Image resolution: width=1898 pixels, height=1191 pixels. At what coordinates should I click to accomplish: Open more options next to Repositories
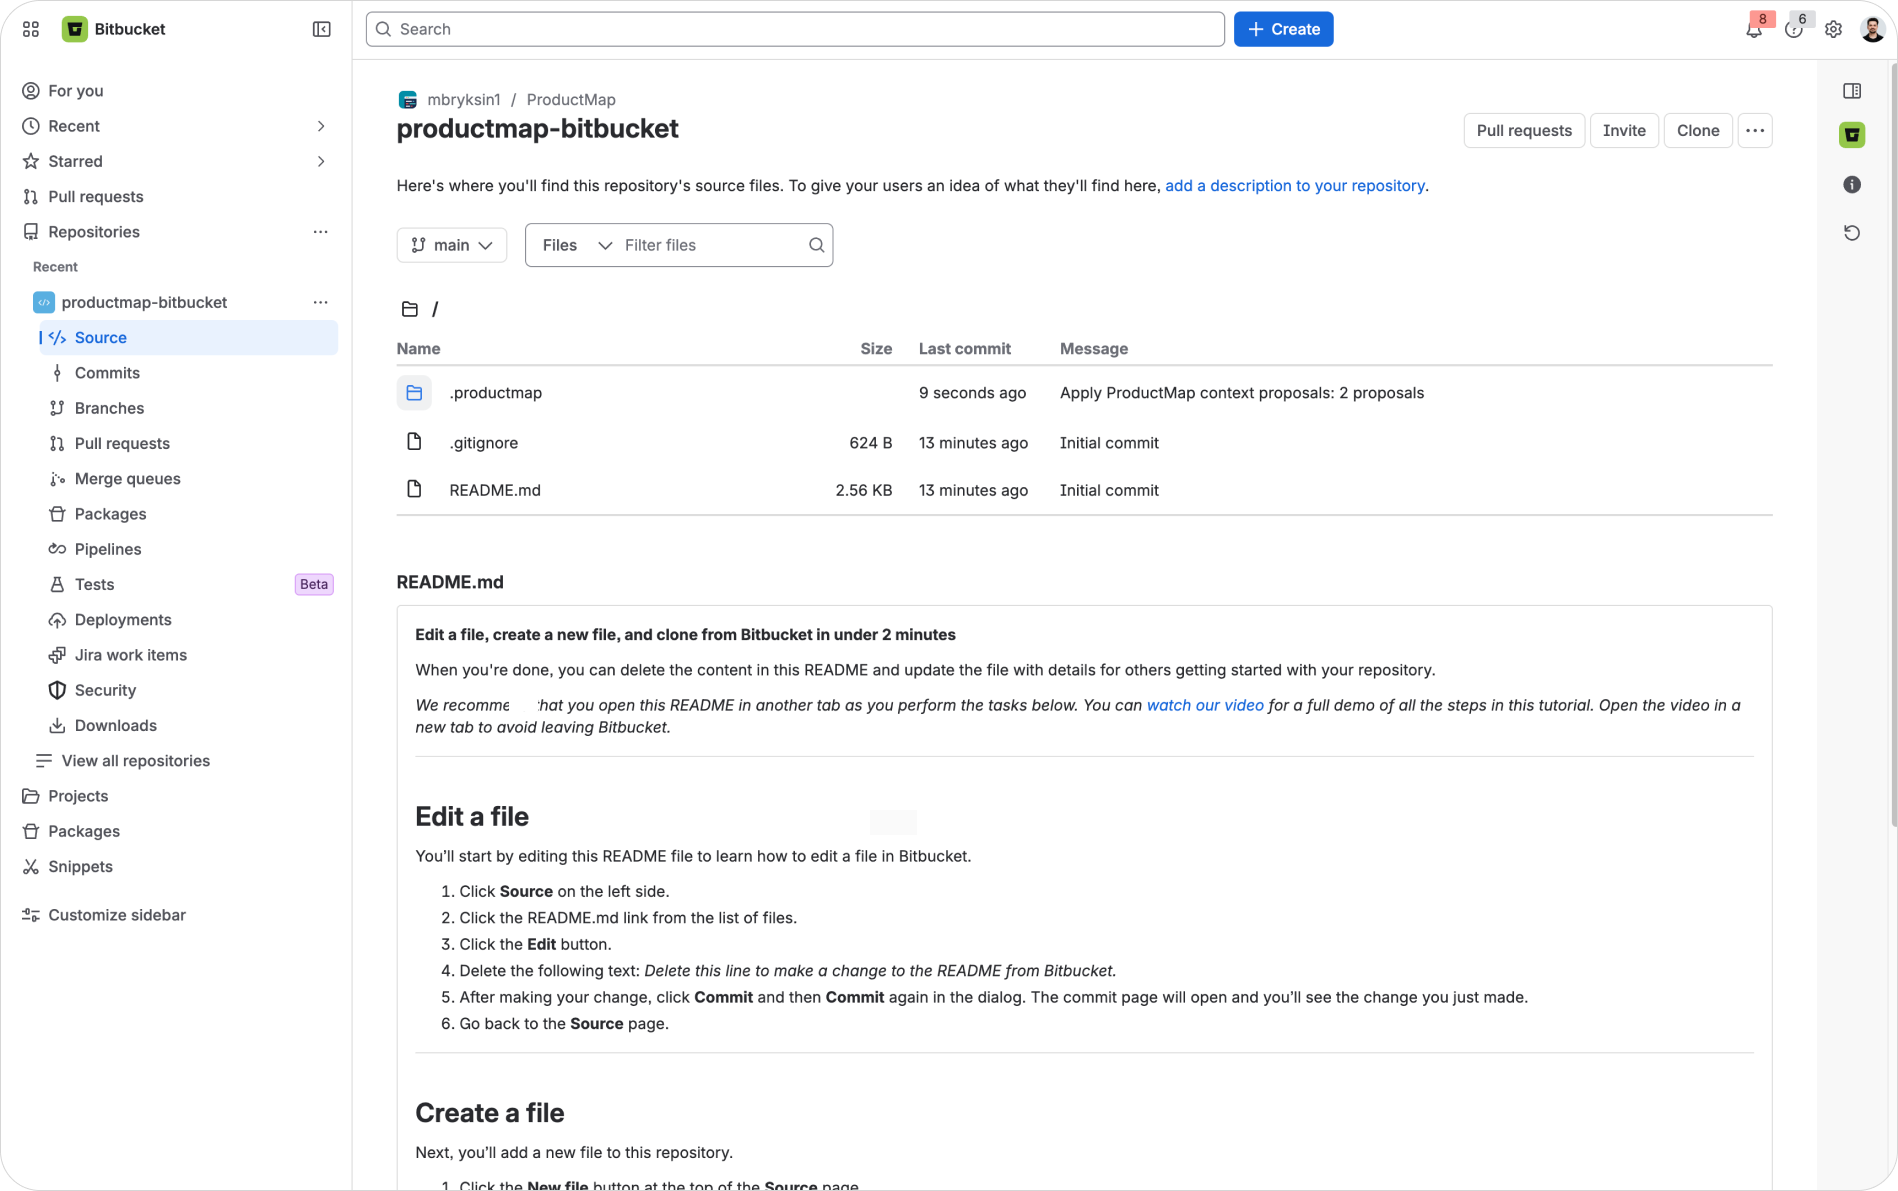320,232
